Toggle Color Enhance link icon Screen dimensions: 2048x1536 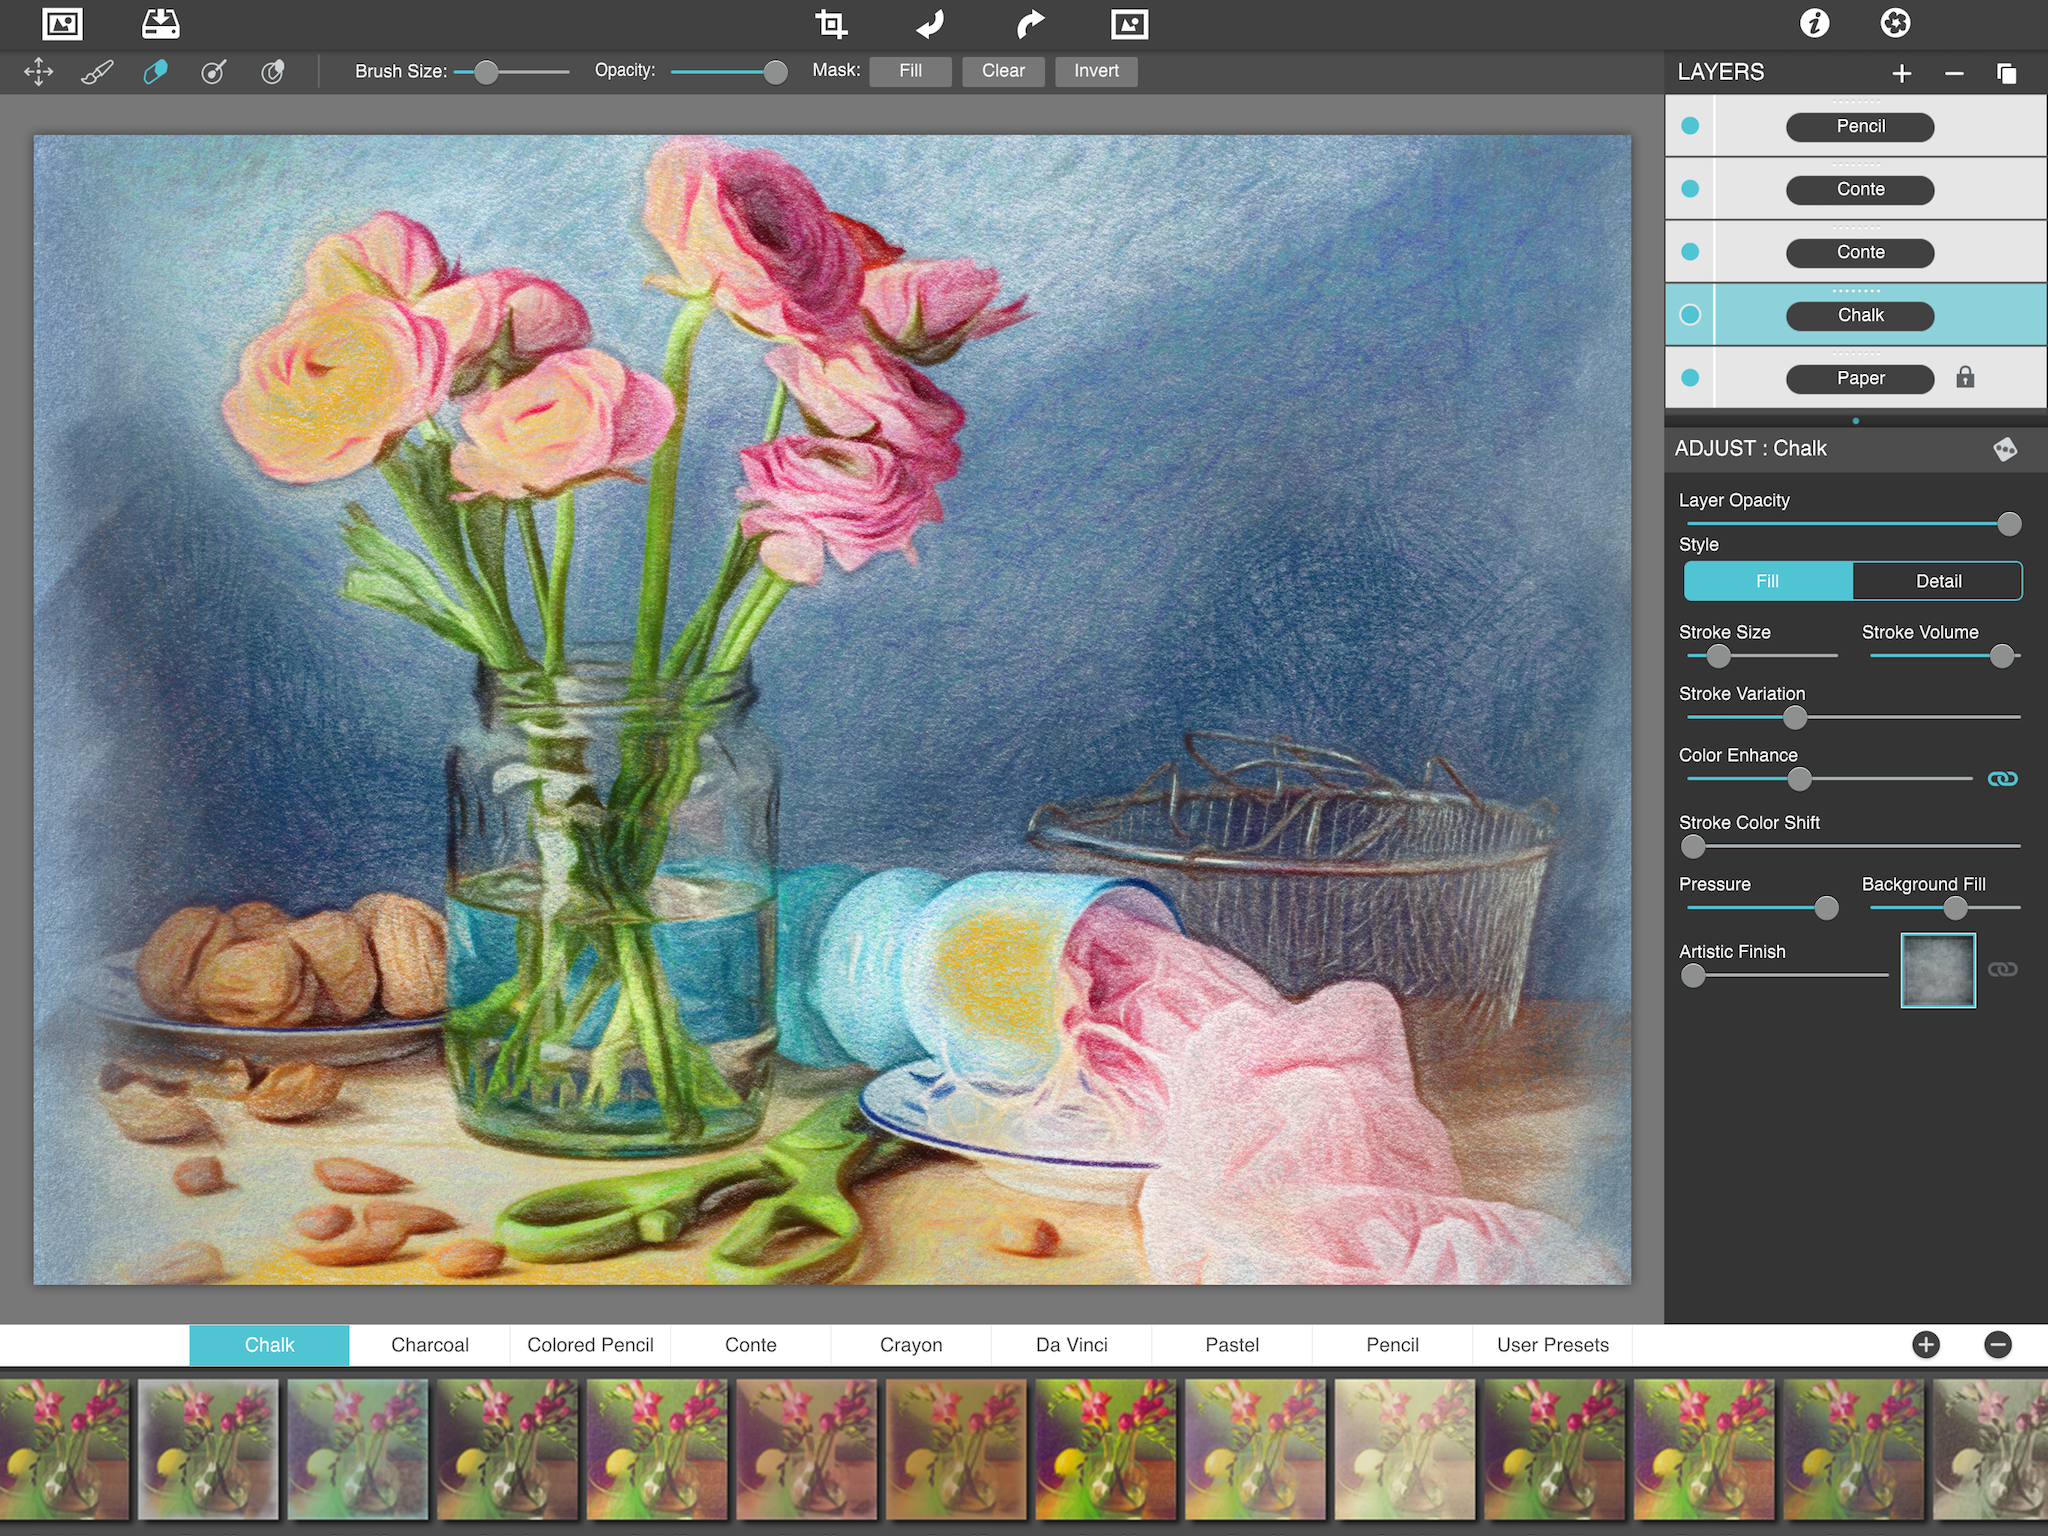(2002, 779)
